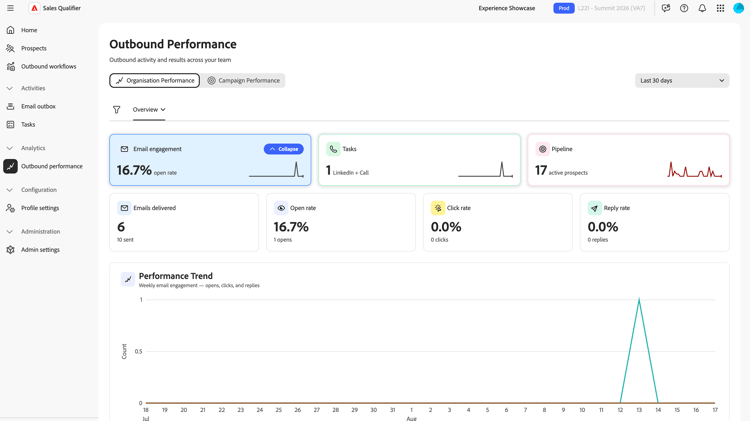Select the Pipeline summary card
The width and height of the screenshot is (750, 421).
click(x=629, y=160)
